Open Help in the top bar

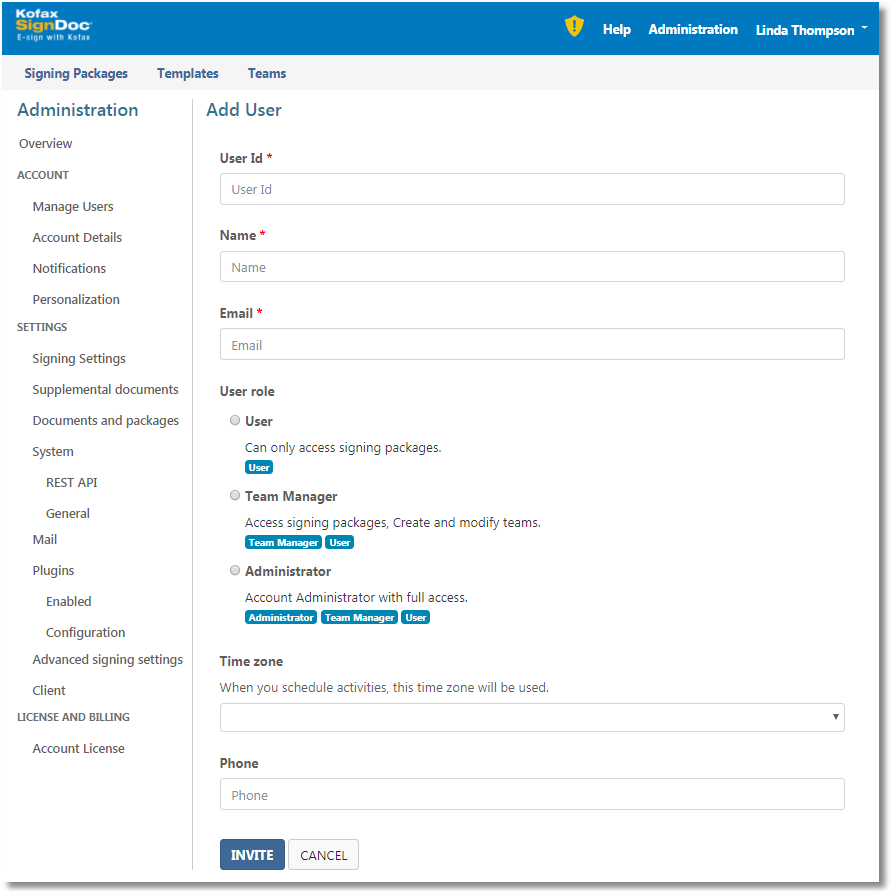tap(616, 30)
